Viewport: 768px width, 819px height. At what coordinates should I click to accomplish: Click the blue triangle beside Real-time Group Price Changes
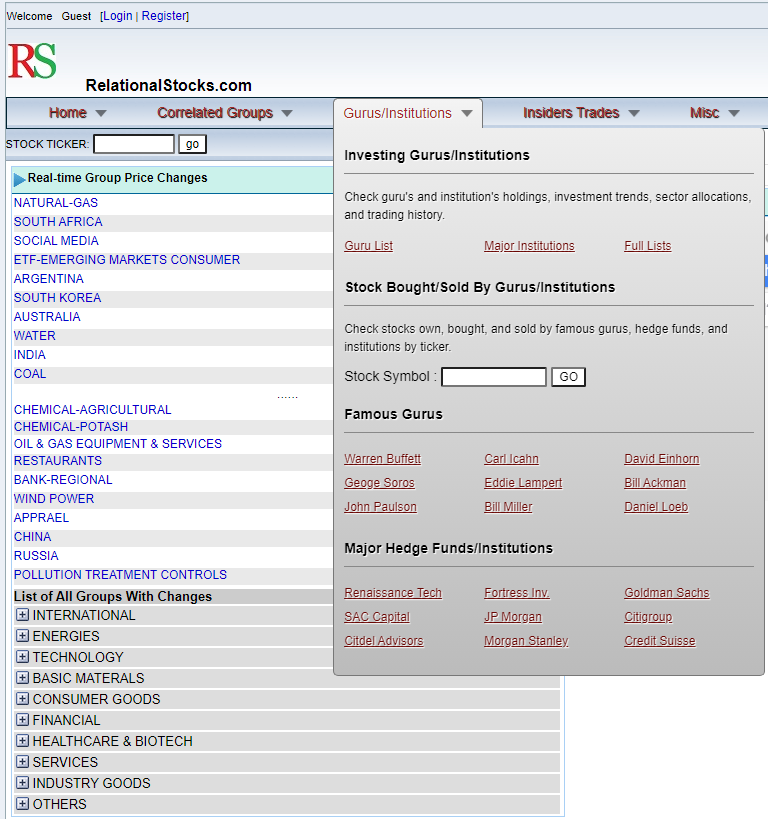click(x=19, y=179)
